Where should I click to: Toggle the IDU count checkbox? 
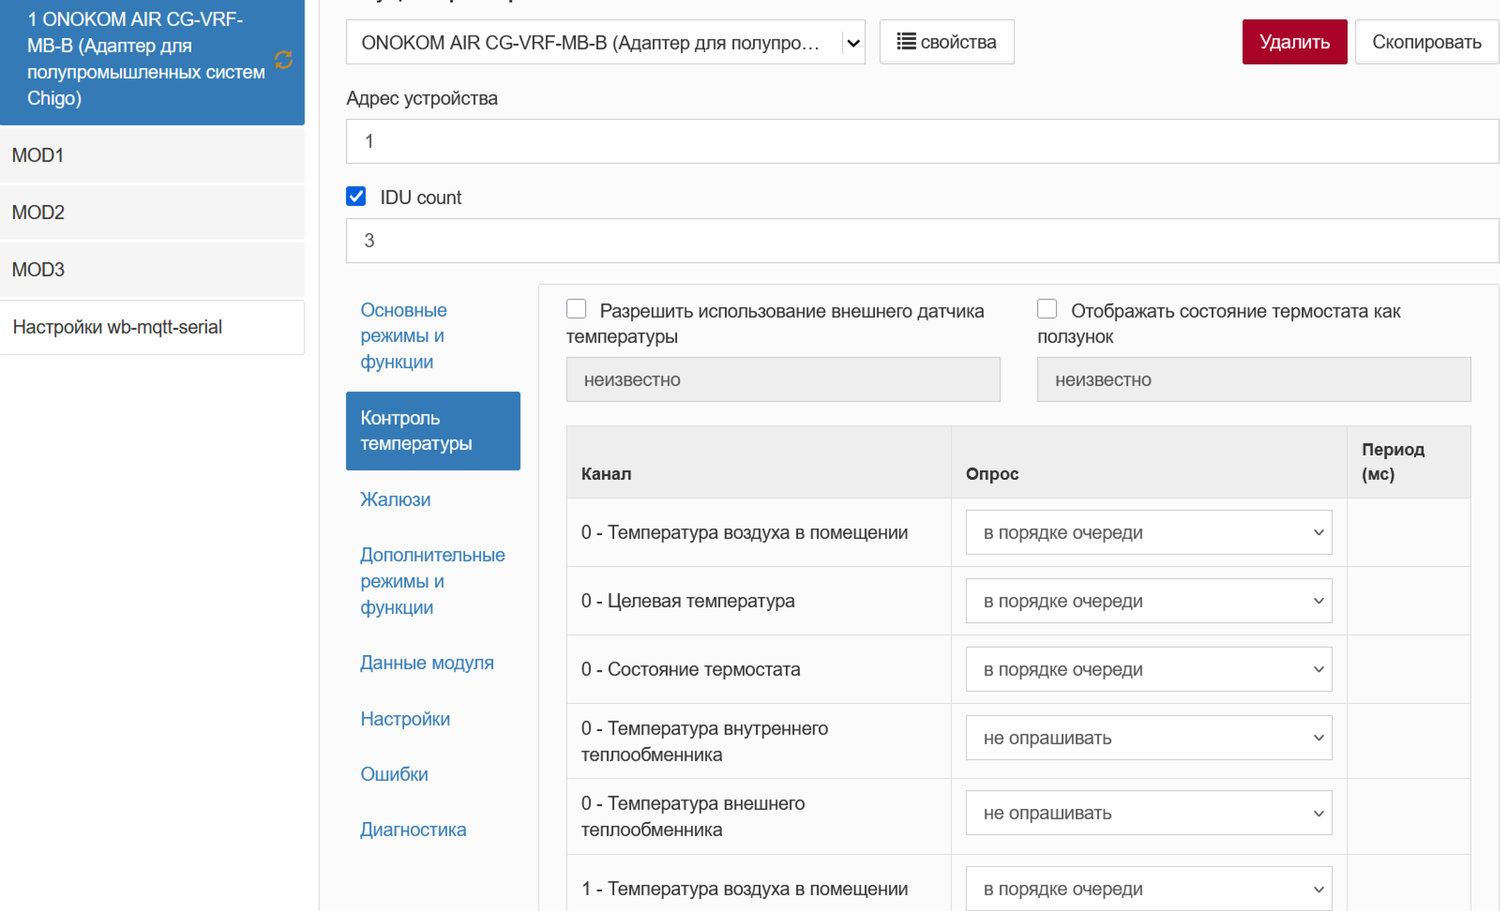coord(356,197)
